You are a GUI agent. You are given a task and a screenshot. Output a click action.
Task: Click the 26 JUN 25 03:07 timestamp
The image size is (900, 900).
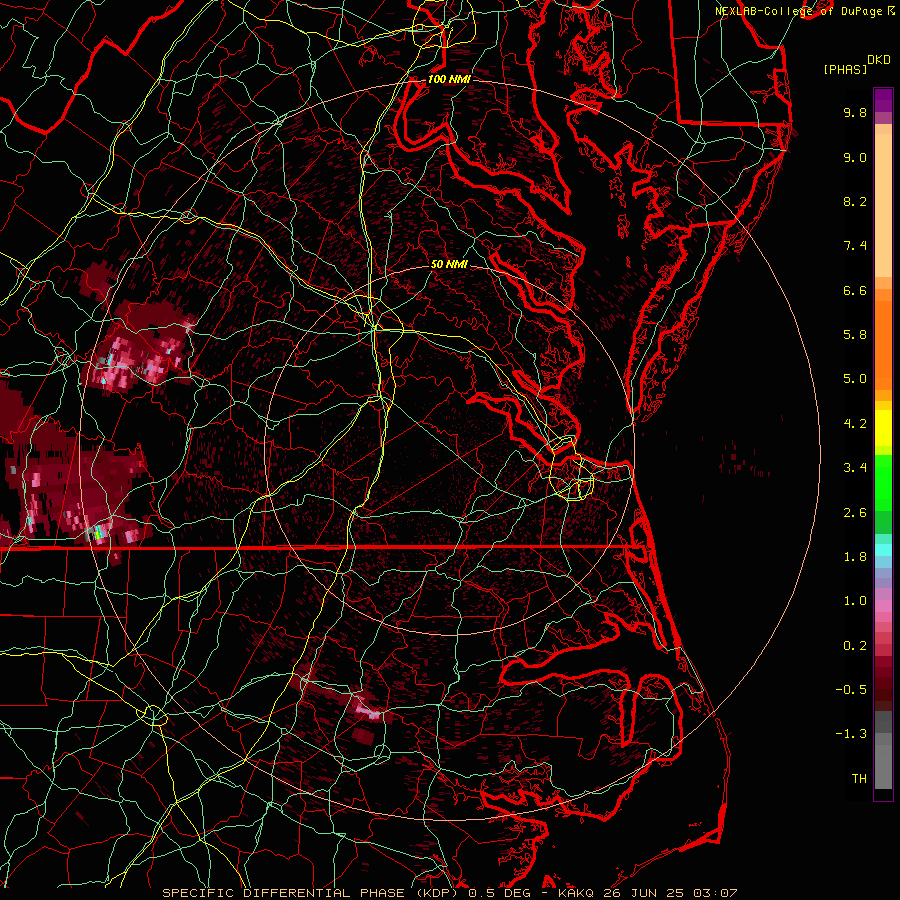pos(669,893)
